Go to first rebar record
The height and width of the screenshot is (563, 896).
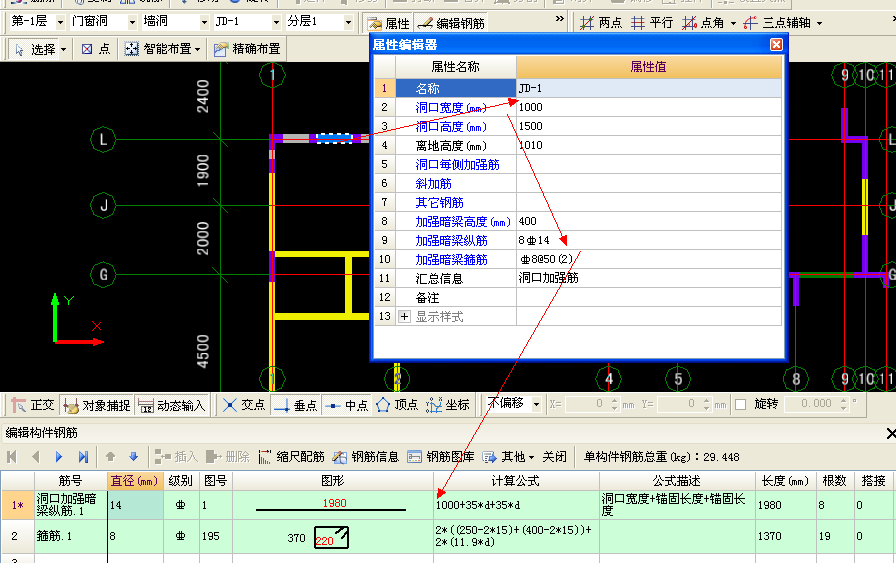[11, 457]
